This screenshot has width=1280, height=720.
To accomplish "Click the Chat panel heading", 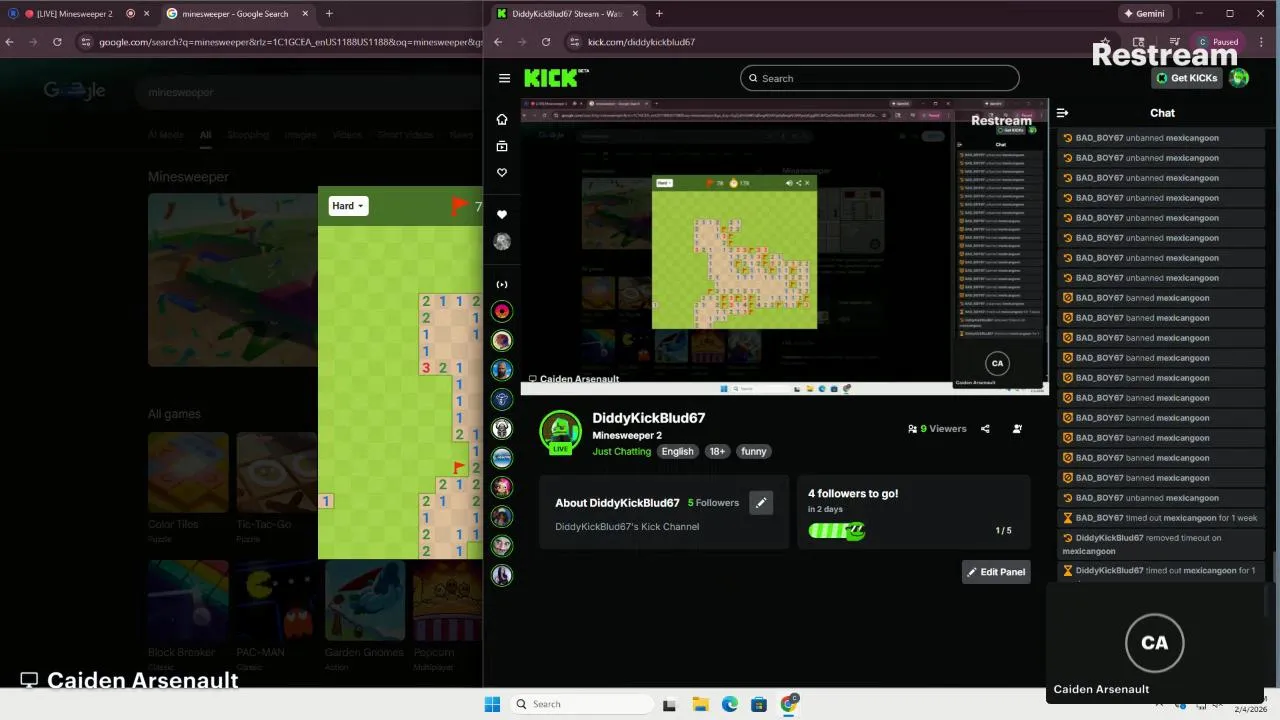I will (1162, 113).
